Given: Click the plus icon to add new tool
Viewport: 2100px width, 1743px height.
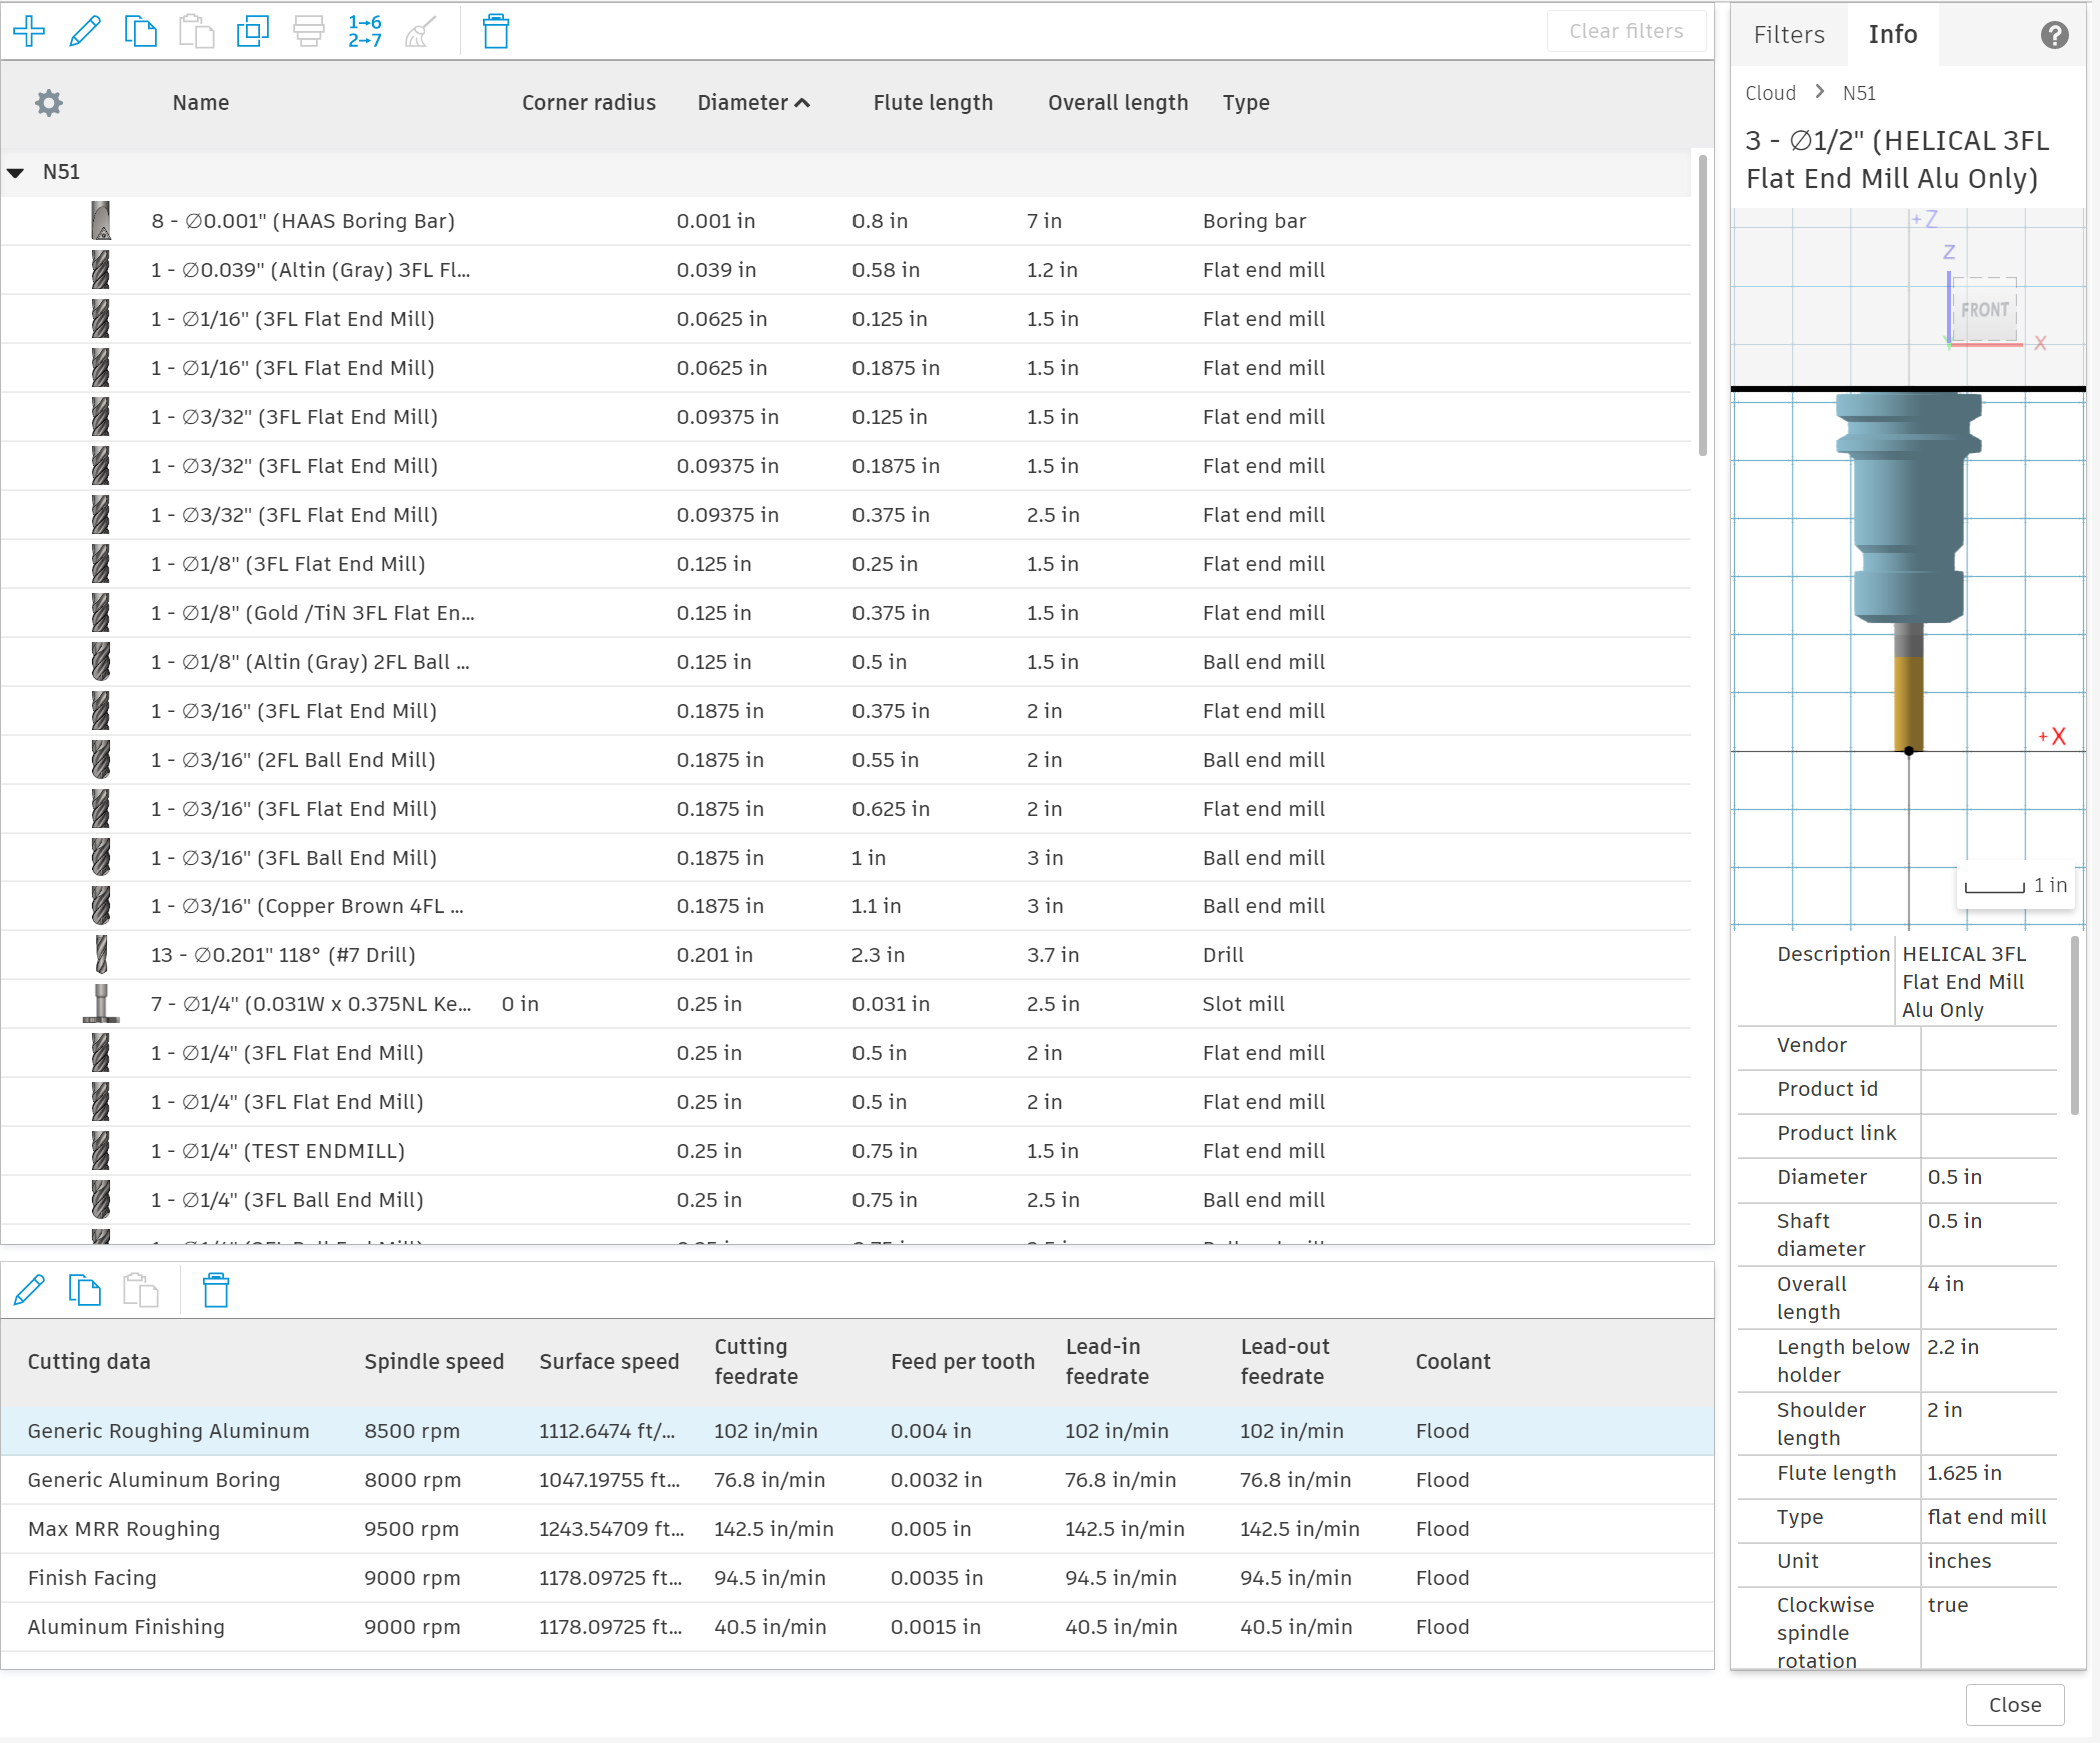Looking at the screenshot, I should [x=29, y=31].
